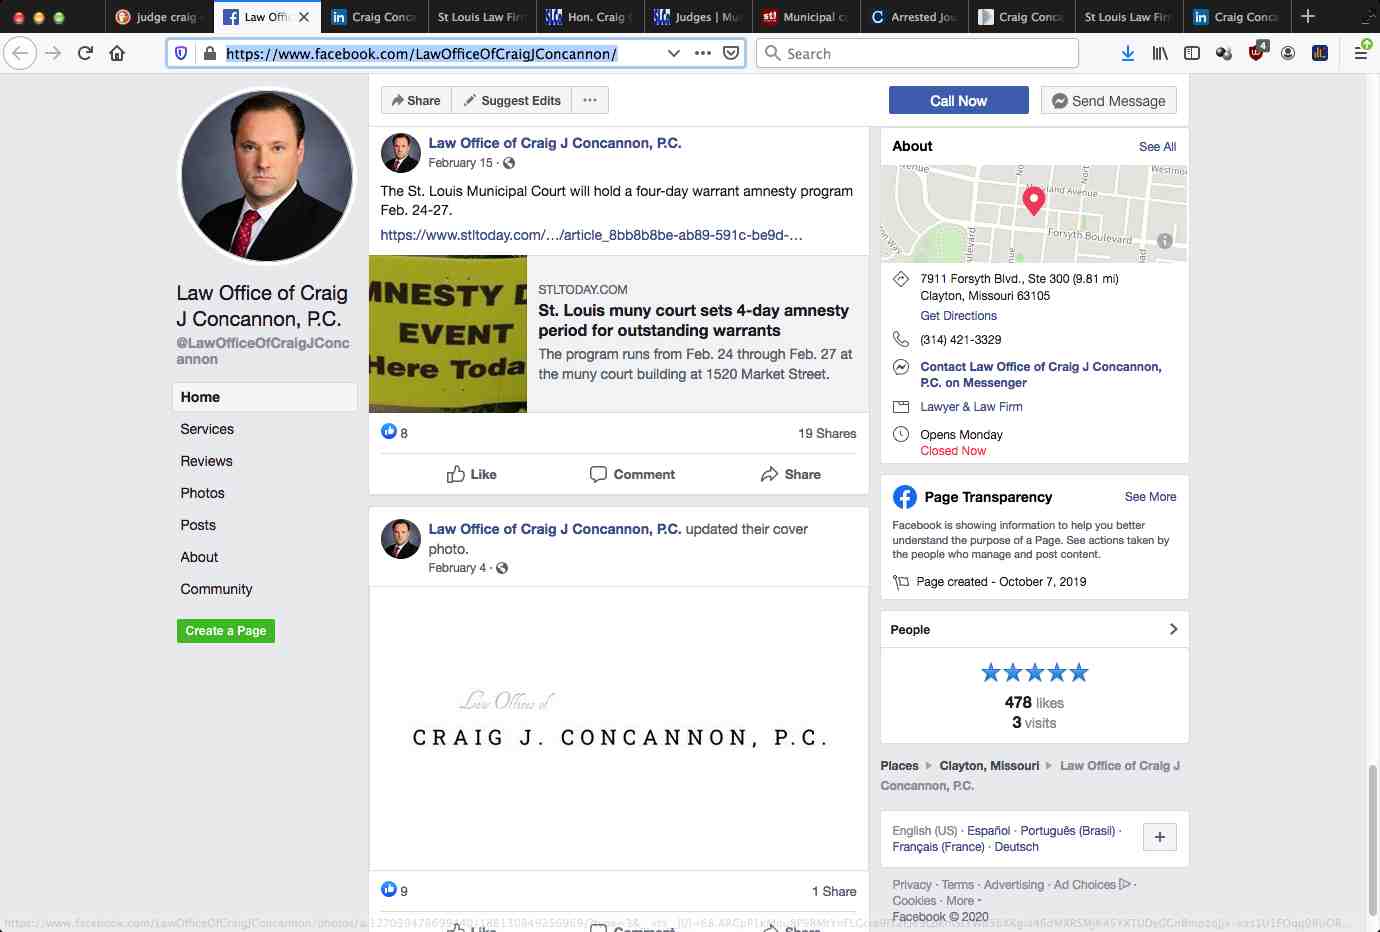Click the thumbs-up Like on amnesty post
The image size is (1380, 932).
[471, 474]
